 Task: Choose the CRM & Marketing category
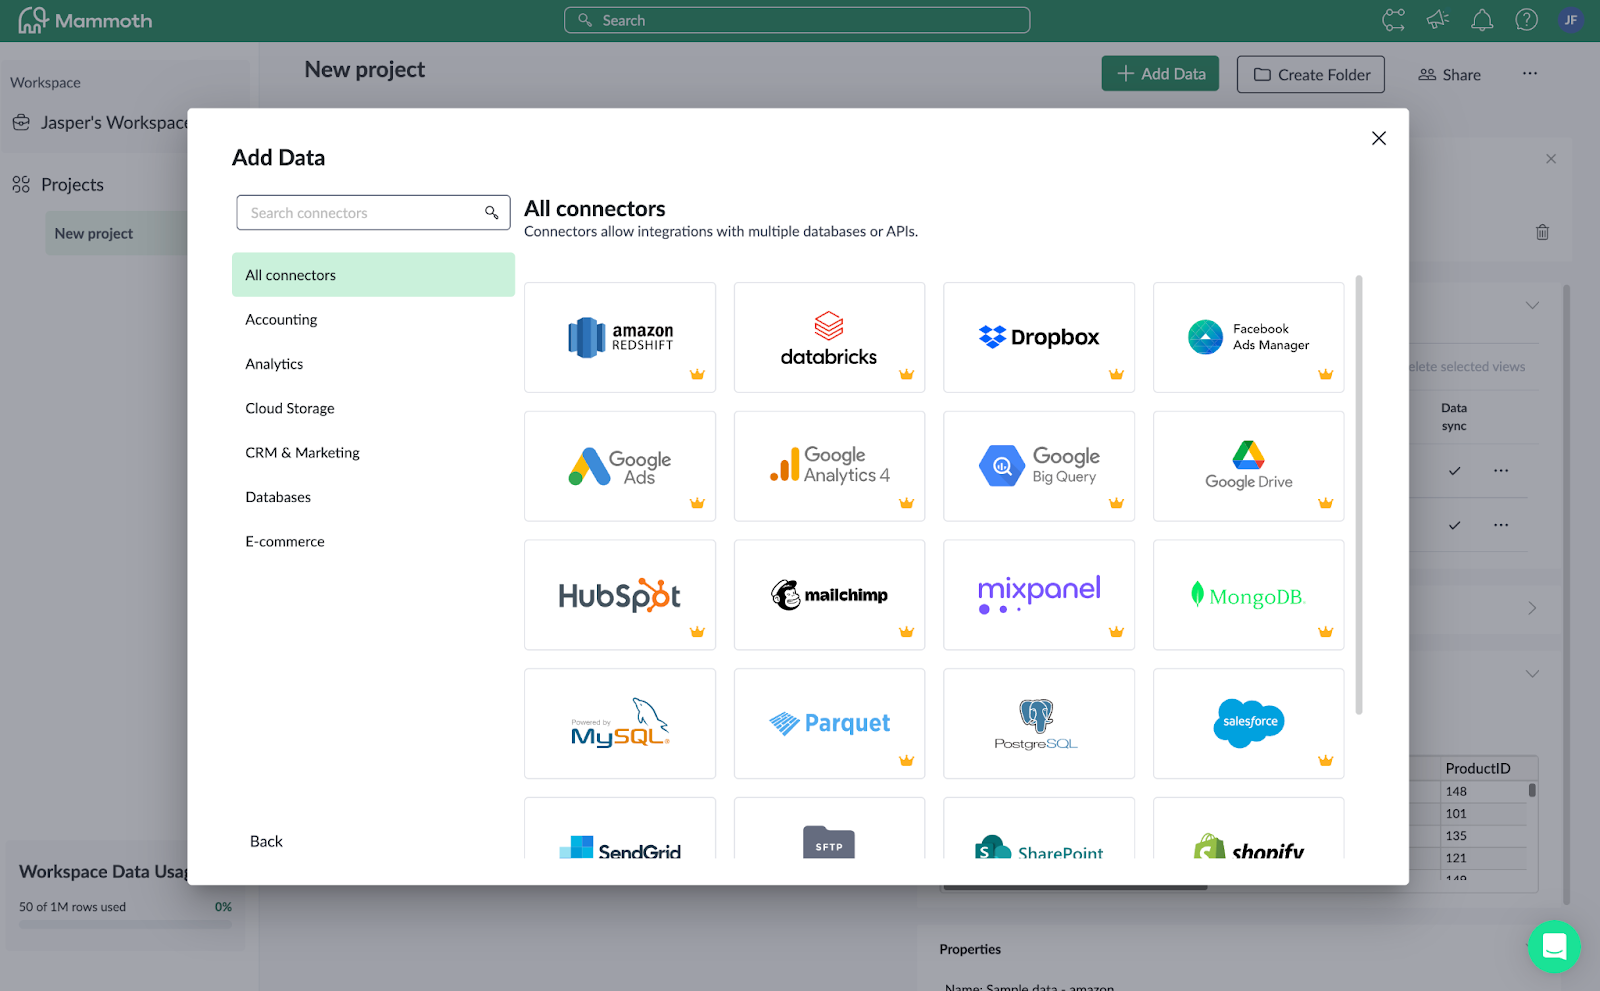373,453
